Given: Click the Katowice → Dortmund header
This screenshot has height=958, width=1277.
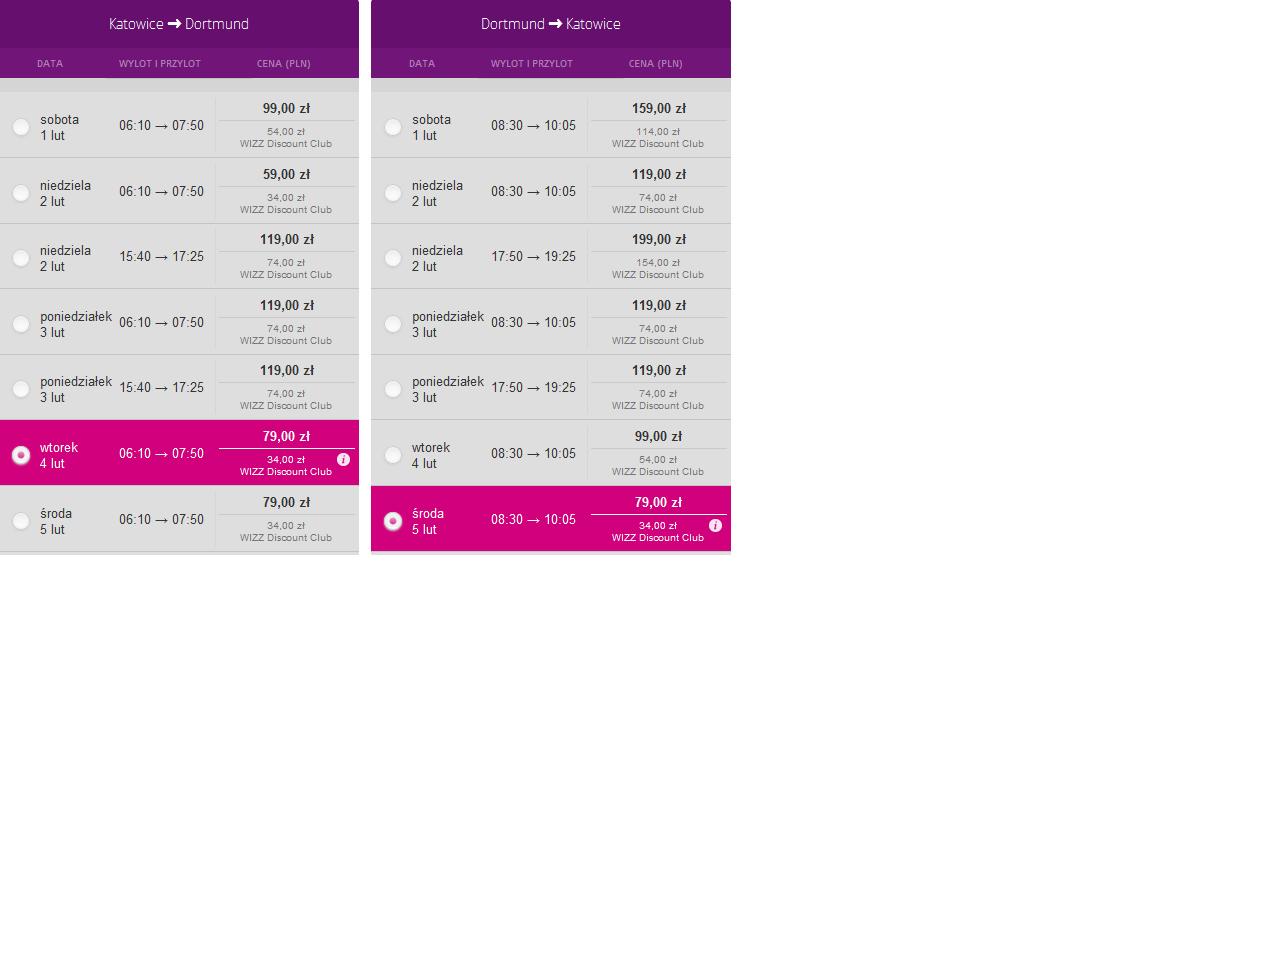Looking at the screenshot, I should tap(179, 24).
